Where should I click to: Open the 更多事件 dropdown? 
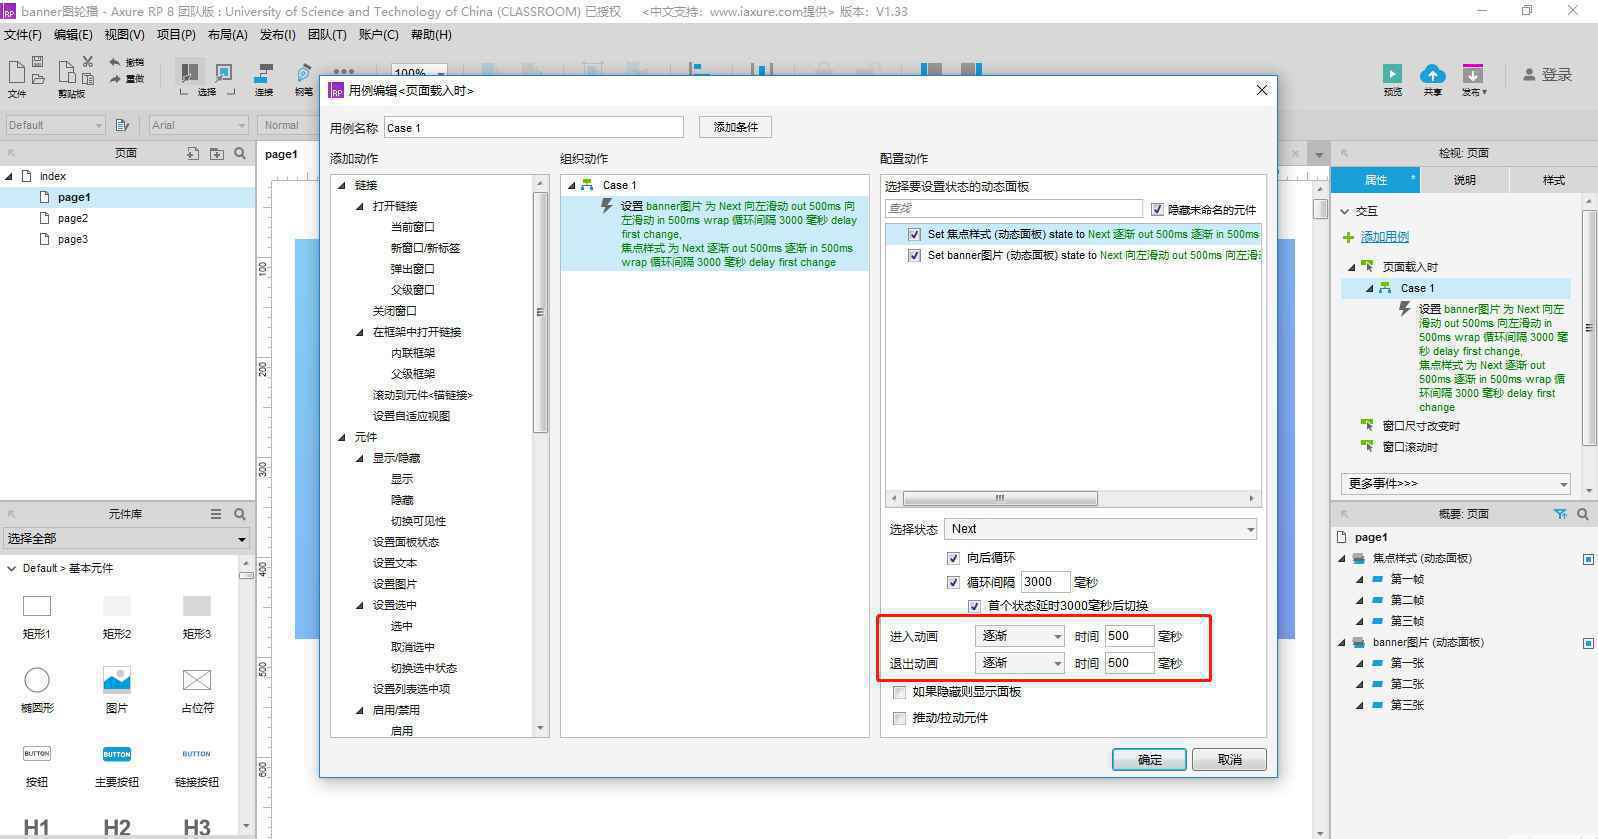(1455, 484)
